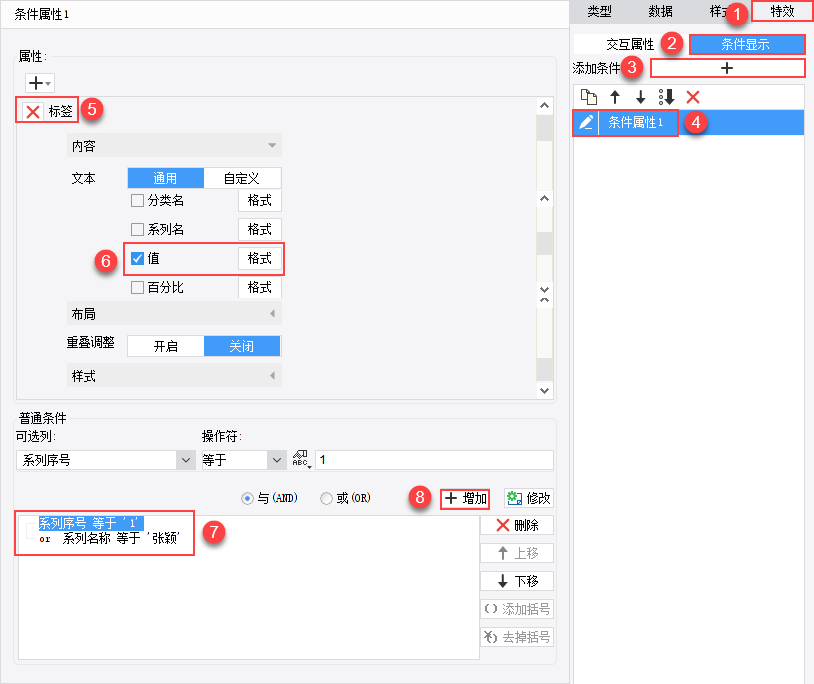Switch to the 交互属性 tab
This screenshot has height=684, width=814.
630,45
